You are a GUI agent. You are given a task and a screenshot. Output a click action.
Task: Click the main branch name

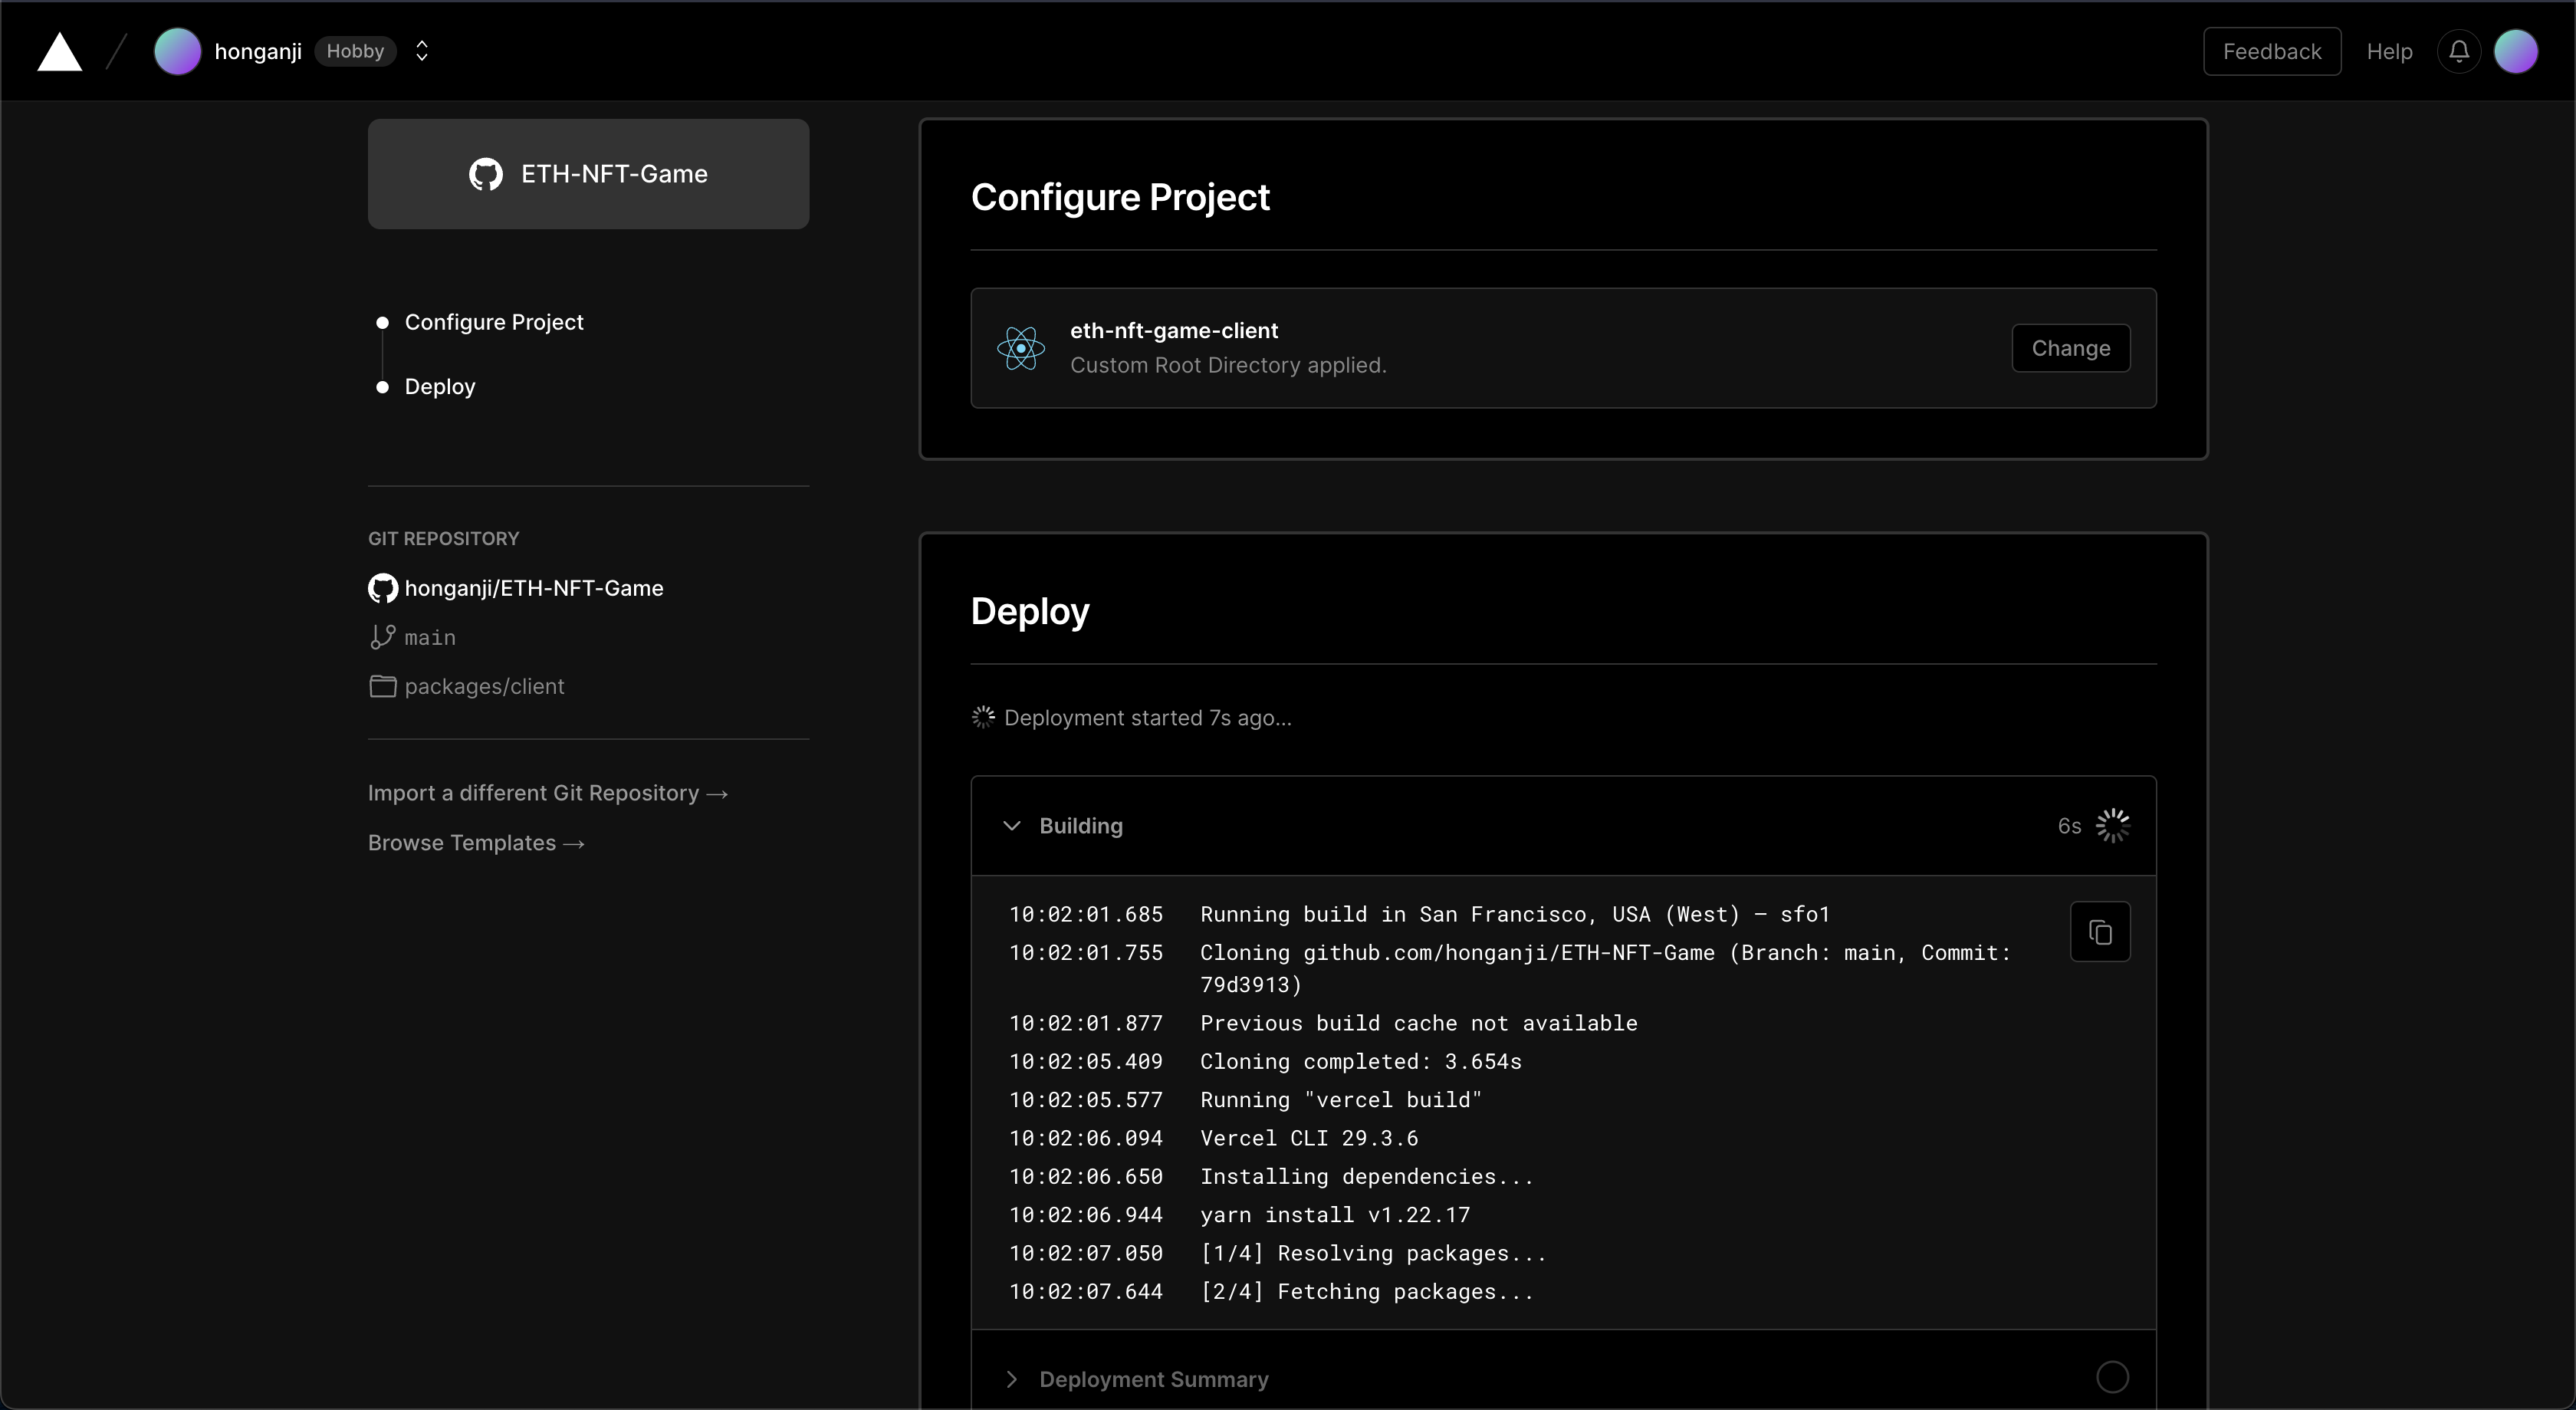pyautogui.click(x=430, y=637)
